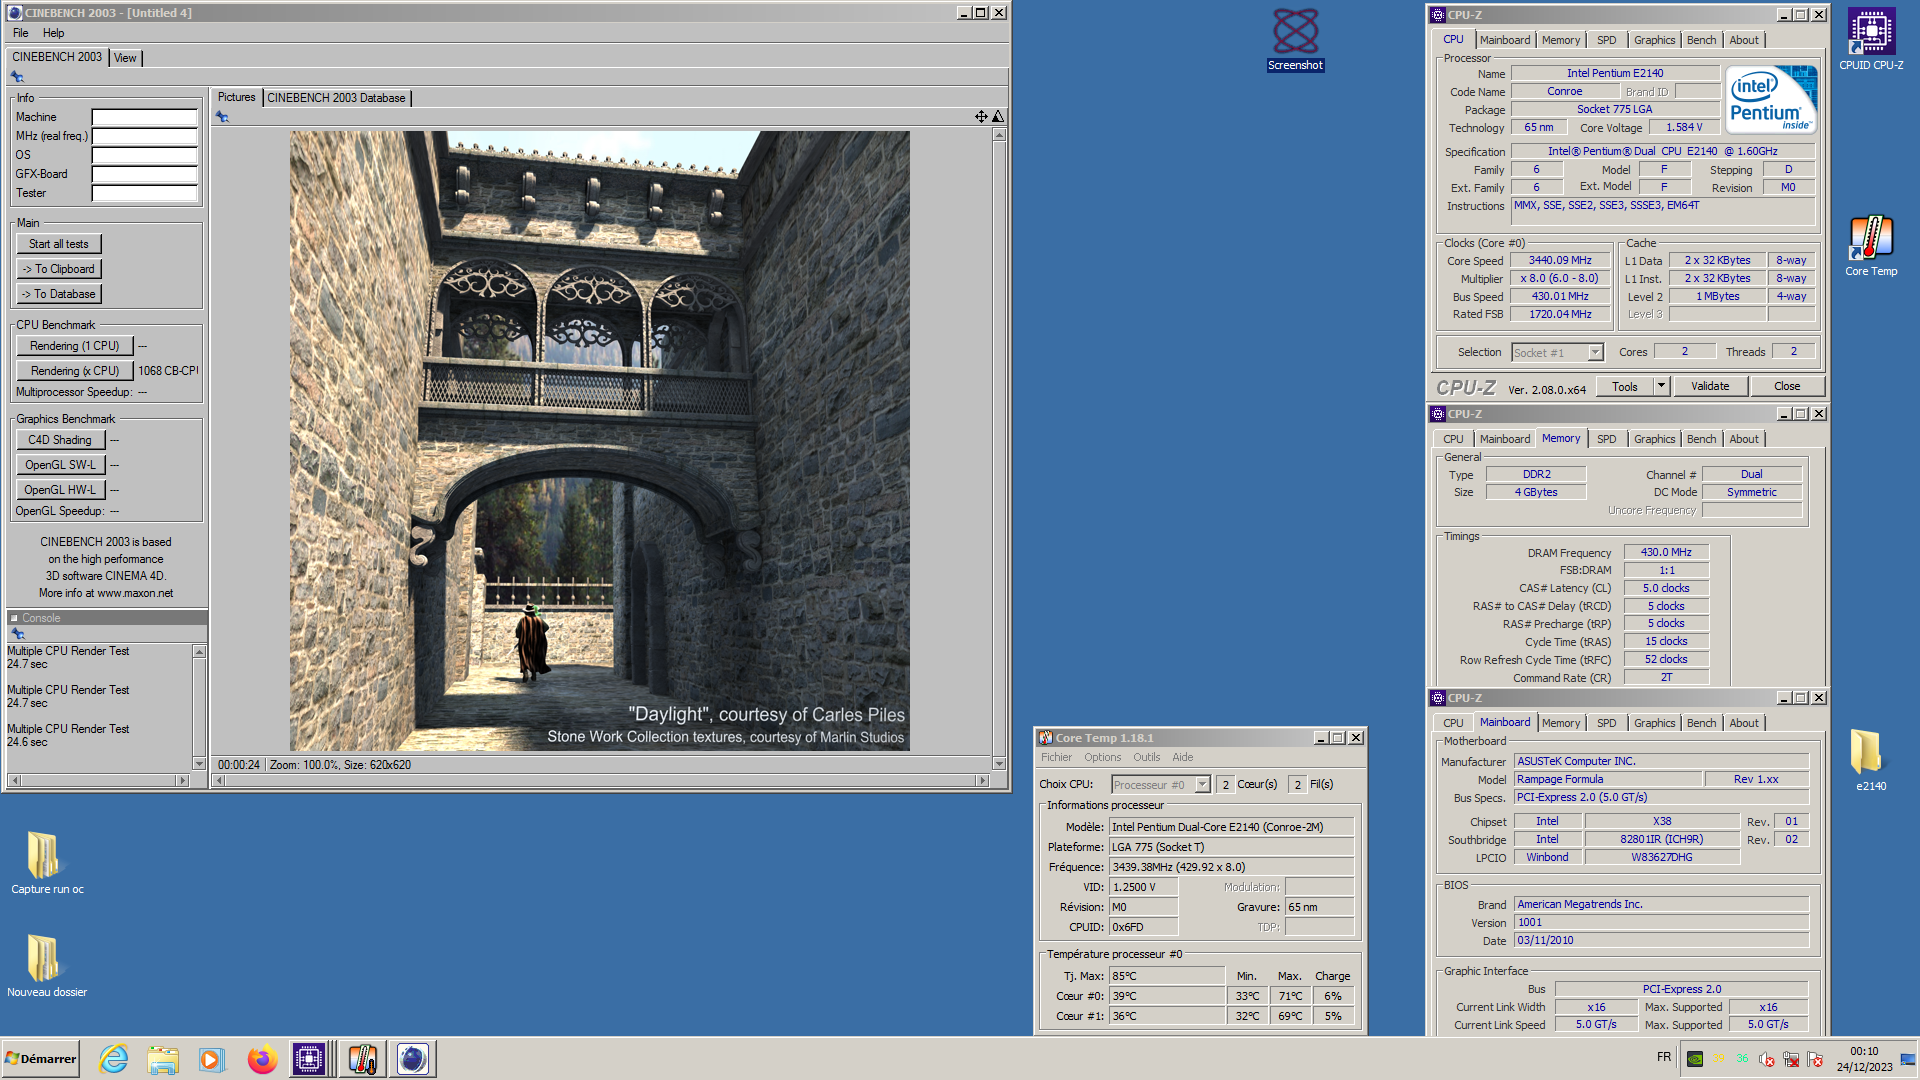Click the network tray icon with red X
Viewport: 1920px width, 1080px height.
pyautogui.click(x=1791, y=1059)
